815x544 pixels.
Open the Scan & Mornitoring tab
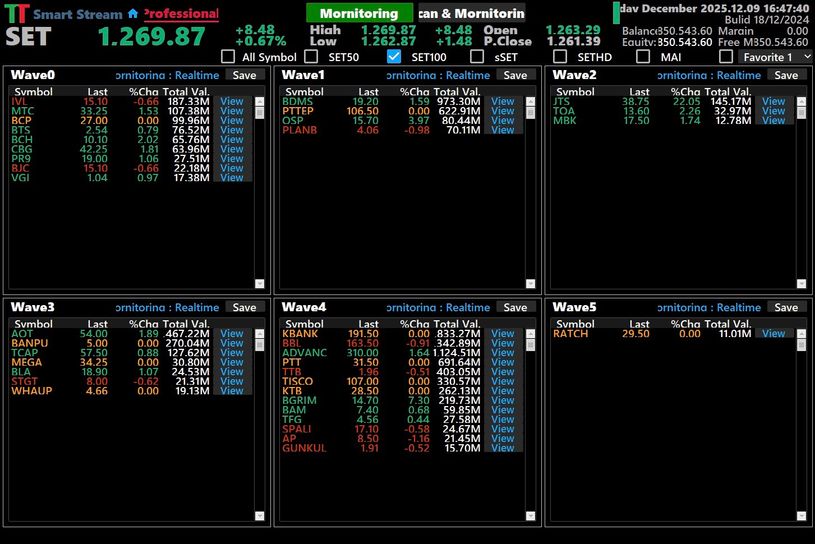[470, 14]
